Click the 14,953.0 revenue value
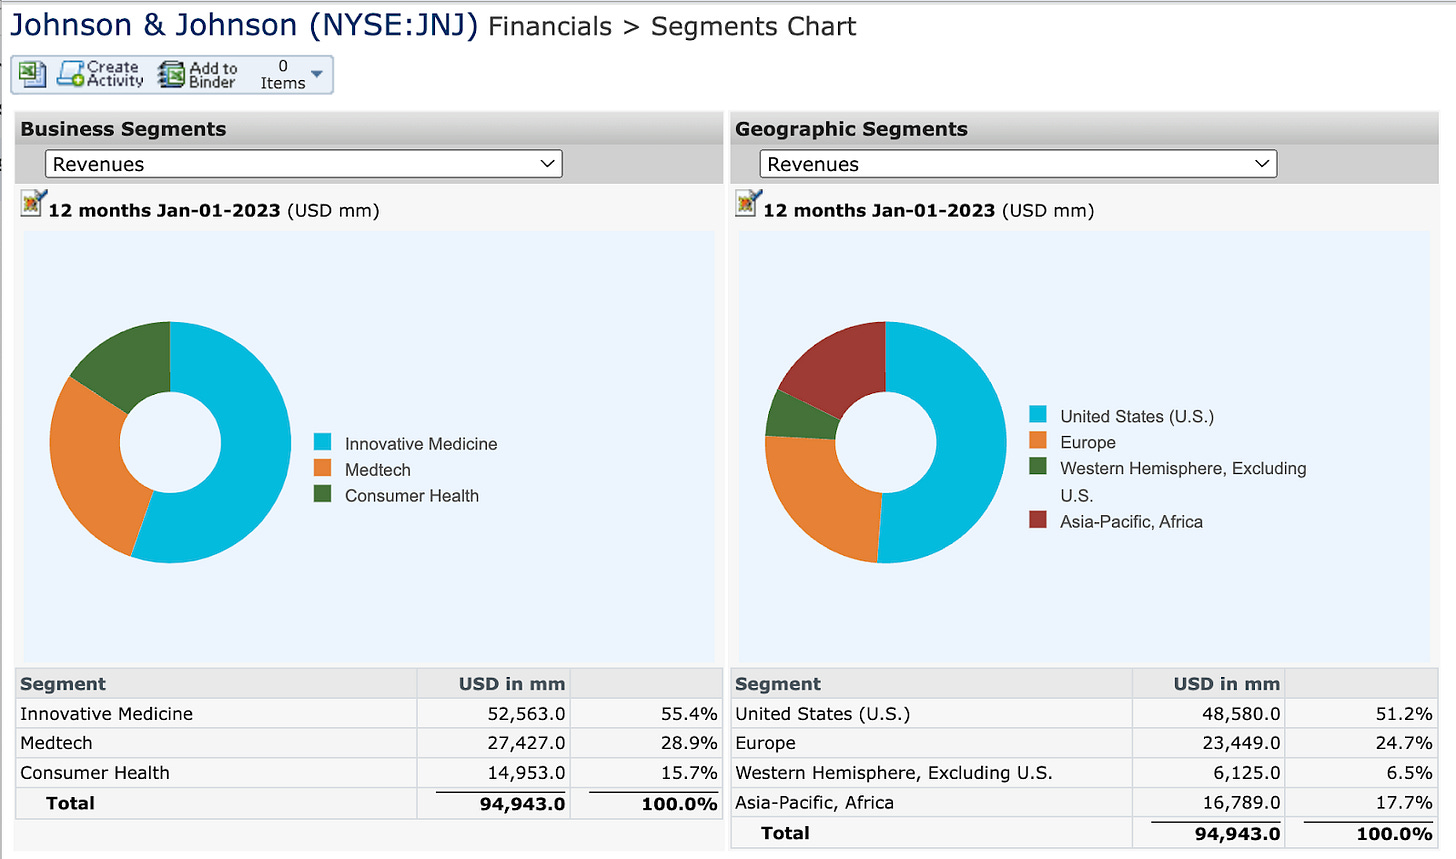This screenshot has height=859, width=1456. (x=526, y=773)
